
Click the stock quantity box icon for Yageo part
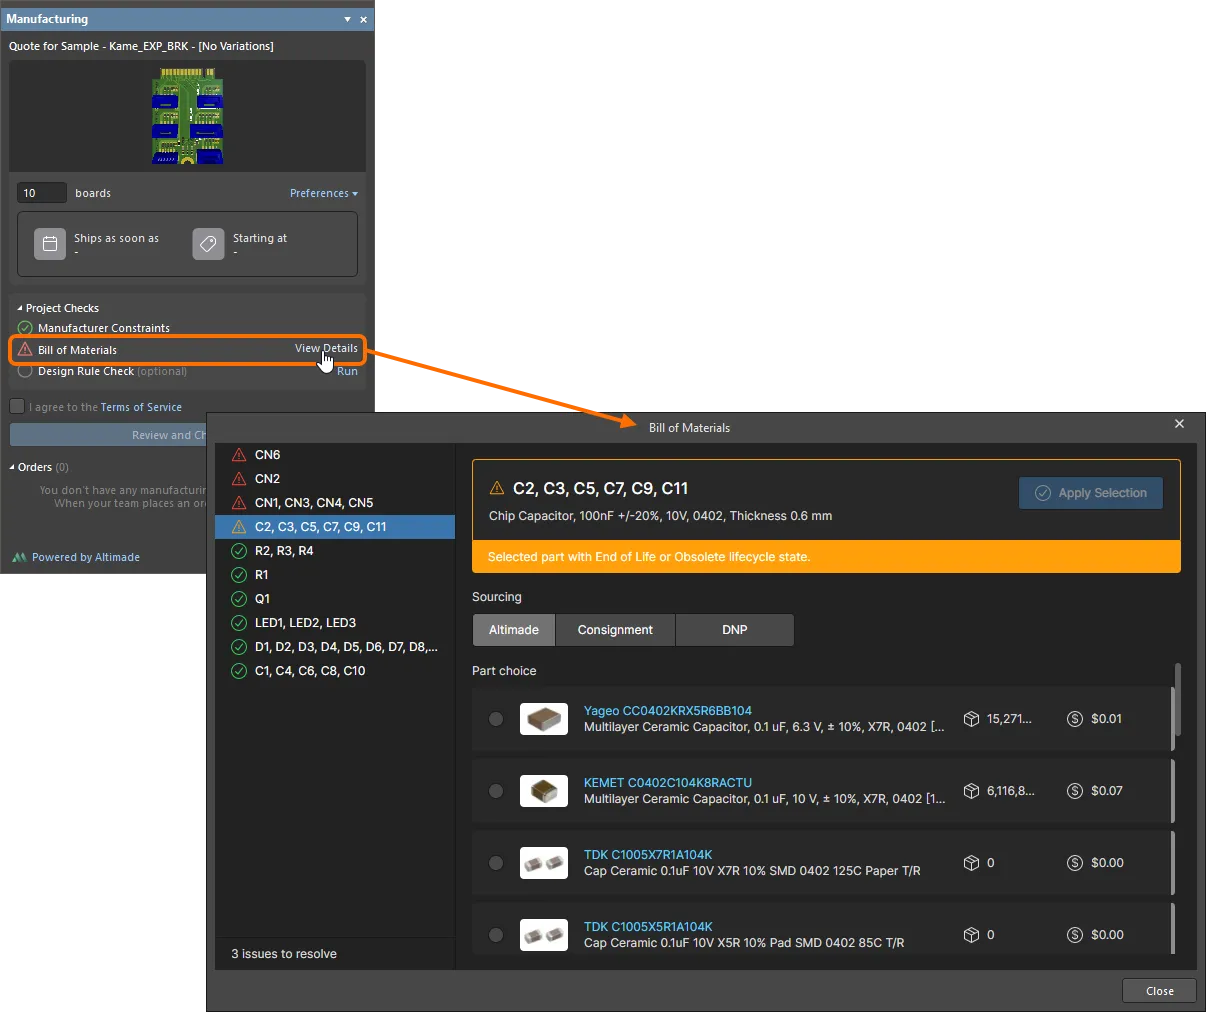coord(971,718)
